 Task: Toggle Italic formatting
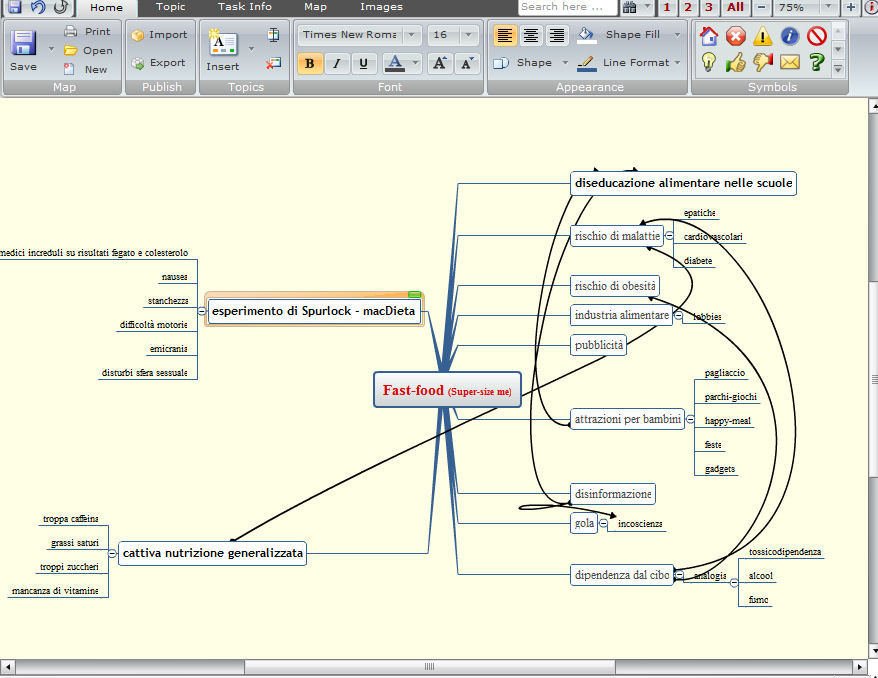pos(337,63)
